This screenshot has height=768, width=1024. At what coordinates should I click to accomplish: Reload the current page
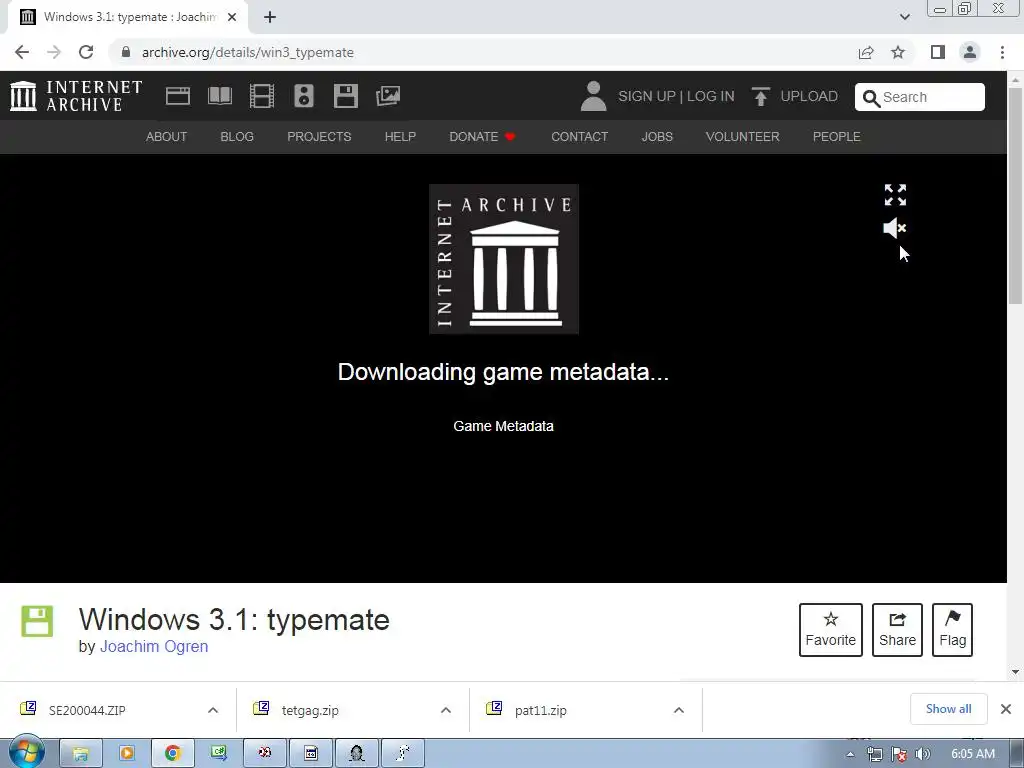(86, 52)
